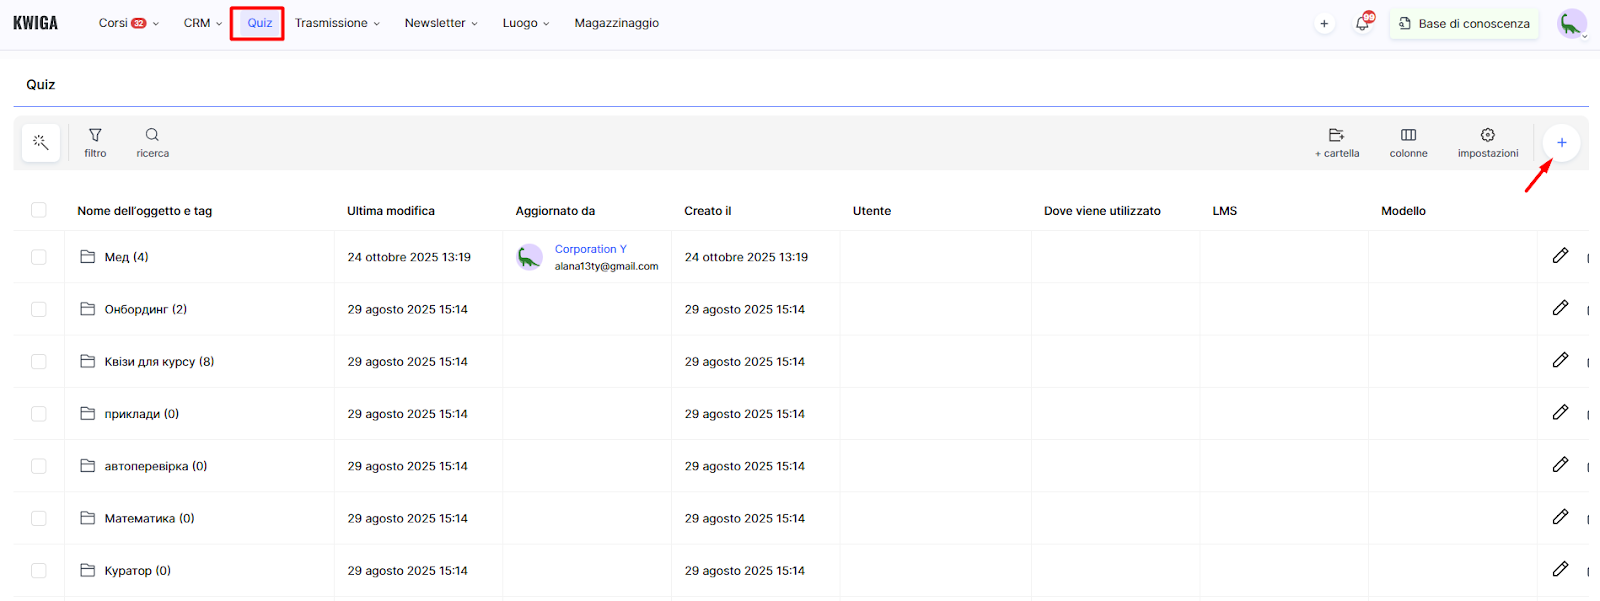Image resolution: width=1600 pixels, height=601 pixels.
Task: Open the colonne columns settings
Action: (1408, 142)
